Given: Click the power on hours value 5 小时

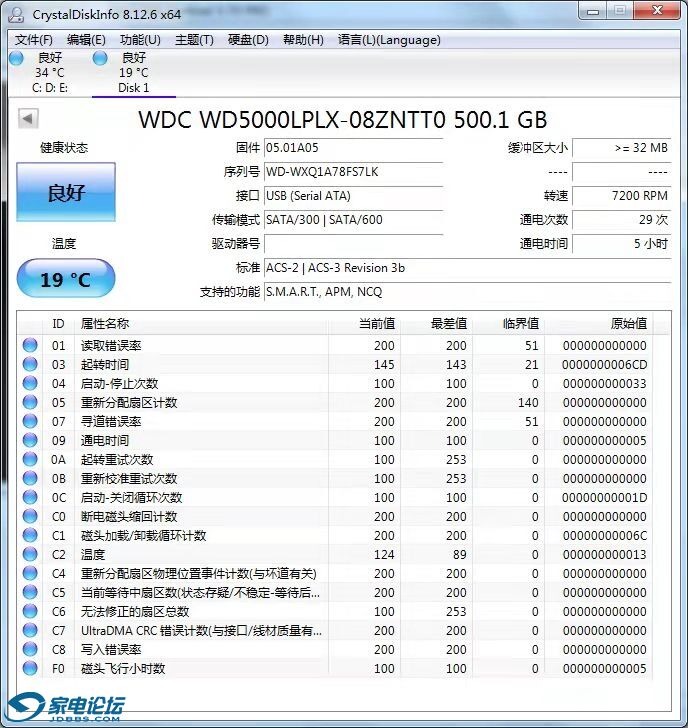Looking at the screenshot, I should (622, 244).
